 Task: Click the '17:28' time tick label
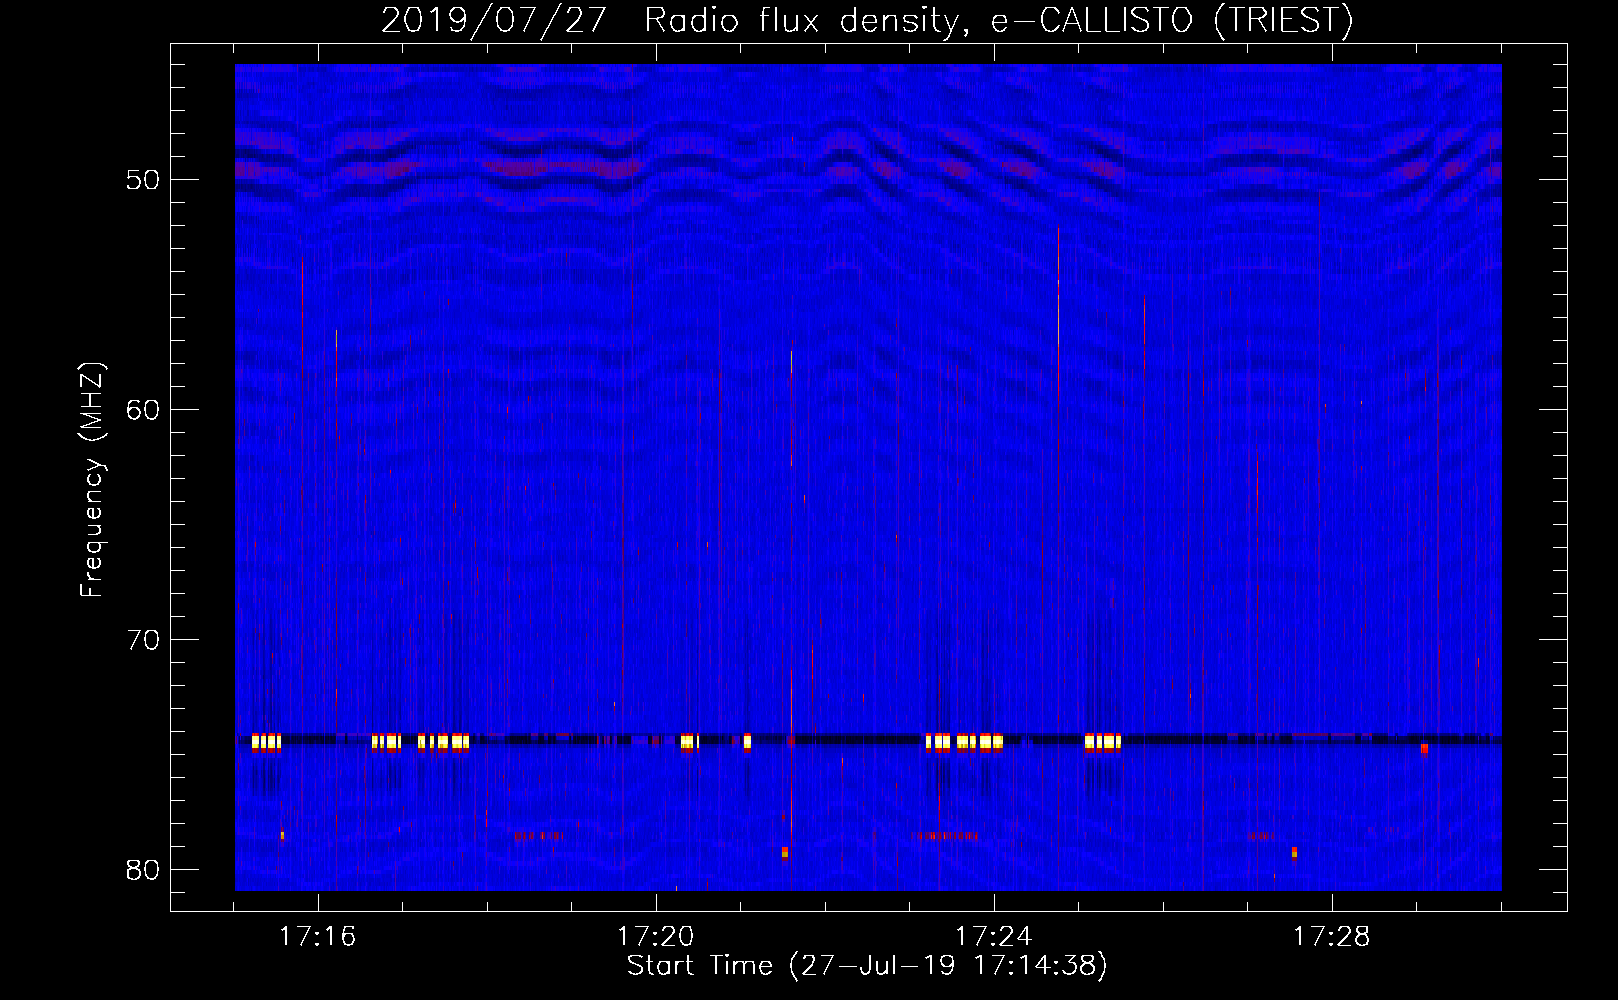click(1331, 937)
